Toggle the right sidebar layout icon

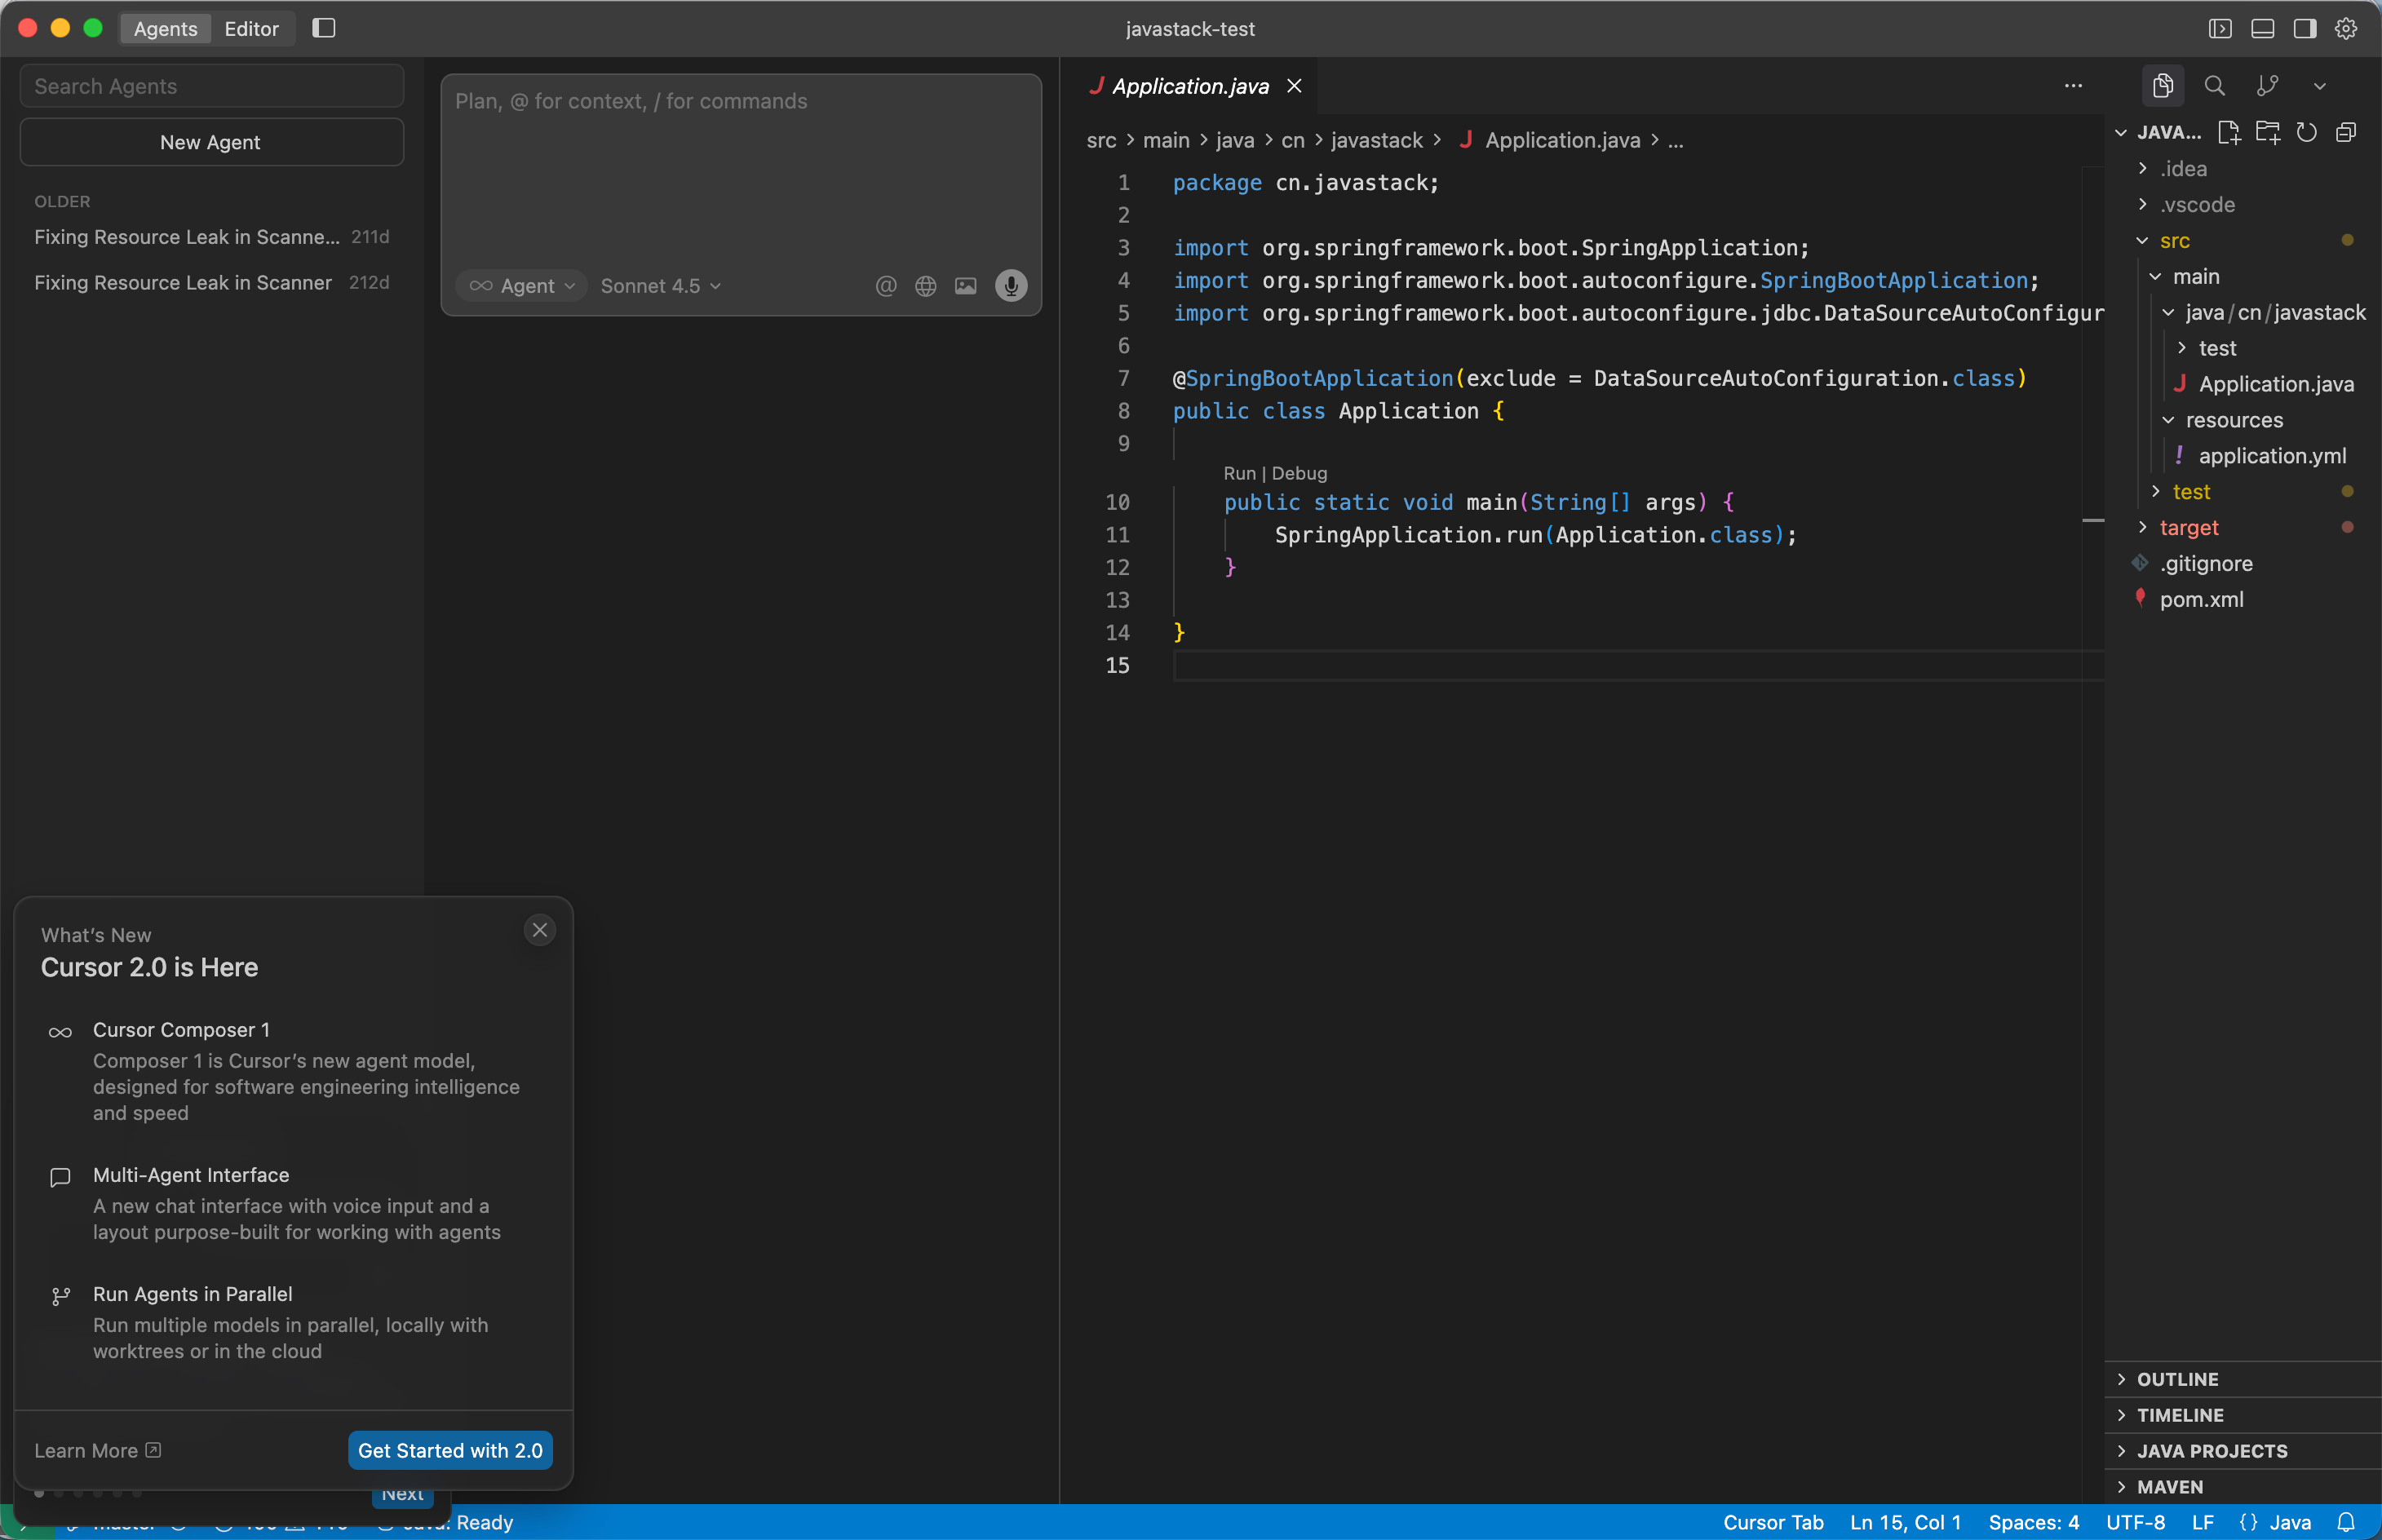2304,28
